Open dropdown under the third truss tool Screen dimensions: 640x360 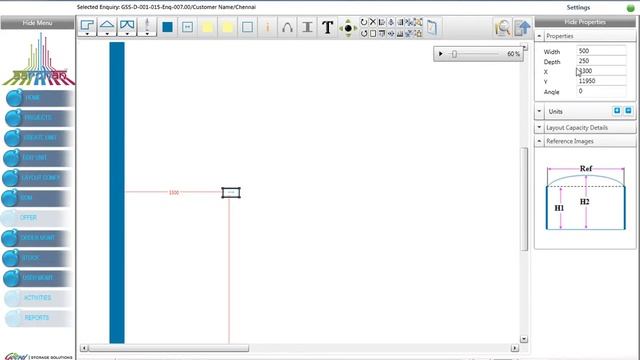(127, 34)
